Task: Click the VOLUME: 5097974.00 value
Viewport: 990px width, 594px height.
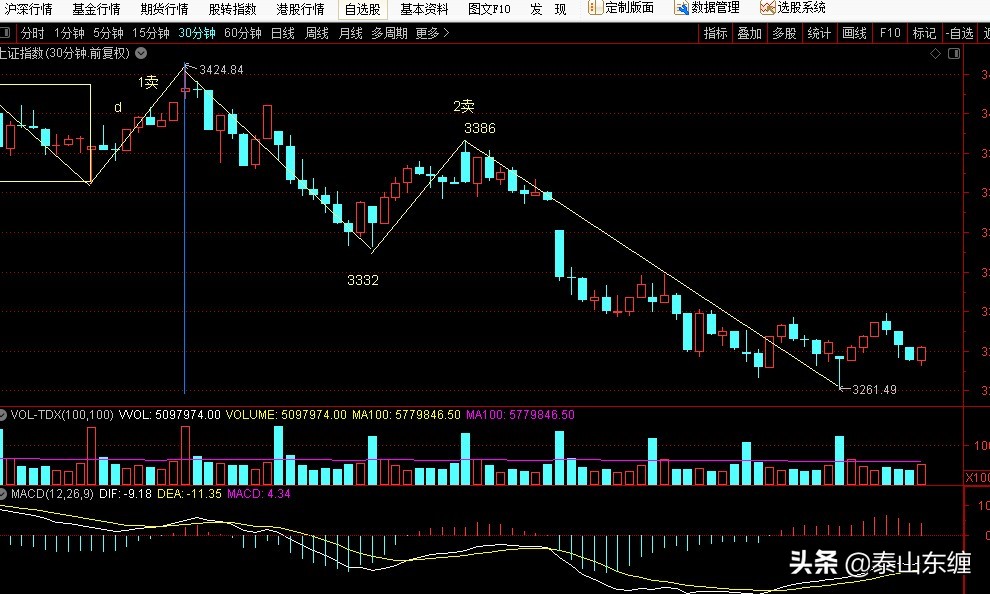Action: click(x=286, y=415)
